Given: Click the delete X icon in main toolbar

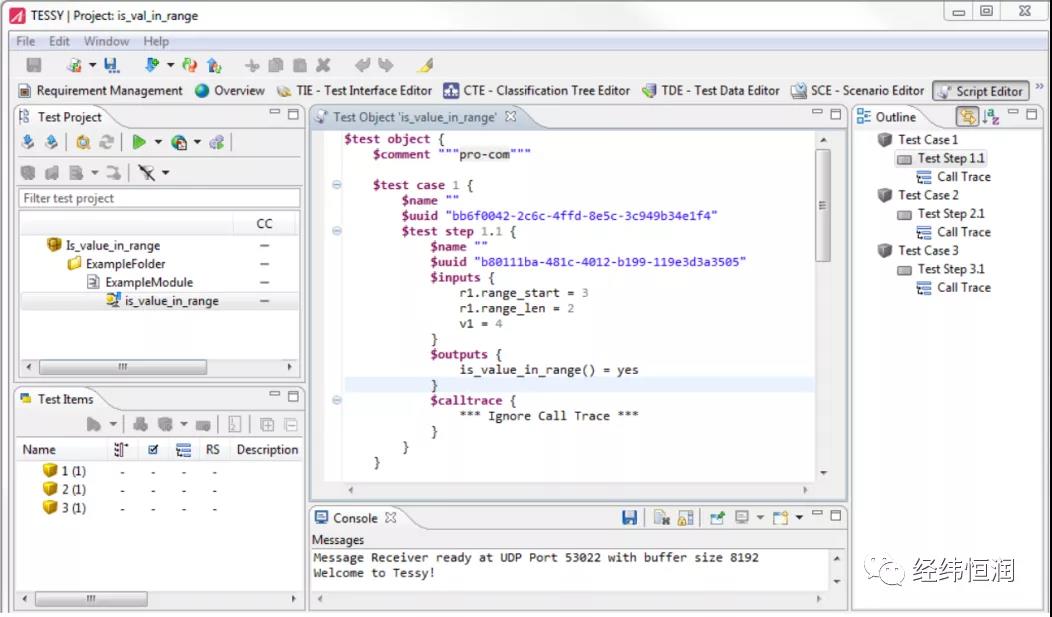Looking at the screenshot, I should pos(323,65).
